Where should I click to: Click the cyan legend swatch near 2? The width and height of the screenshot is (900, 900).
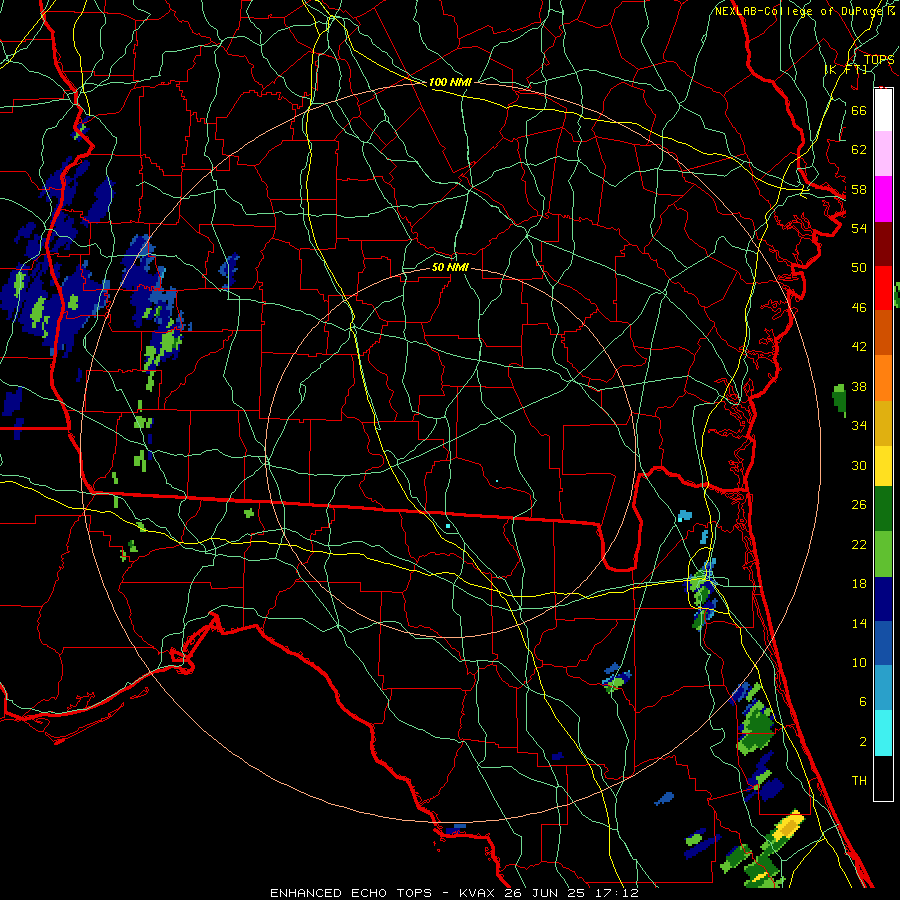[883, 733]
